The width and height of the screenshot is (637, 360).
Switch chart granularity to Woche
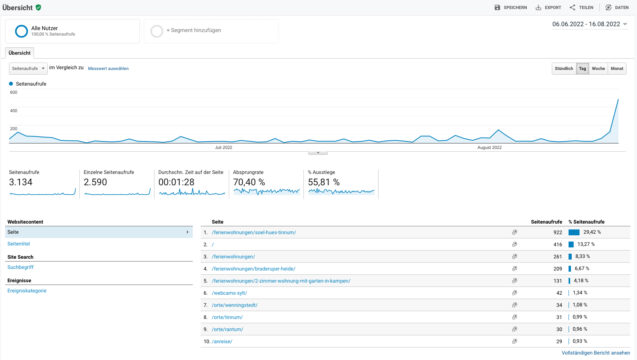click(x=598, y=69)
